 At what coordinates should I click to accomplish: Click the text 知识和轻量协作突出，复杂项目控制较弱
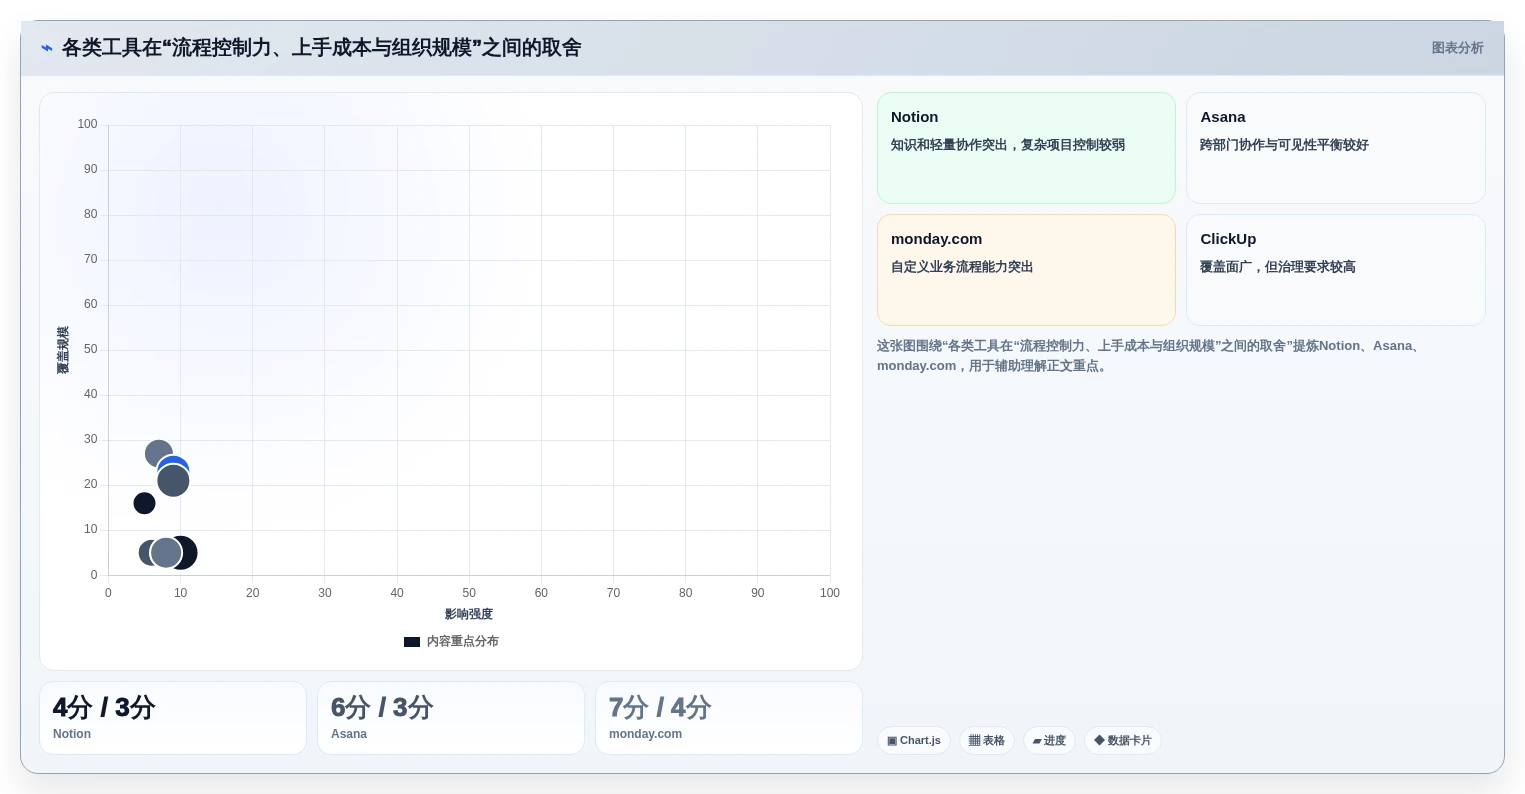click(x=1008, y=145)
